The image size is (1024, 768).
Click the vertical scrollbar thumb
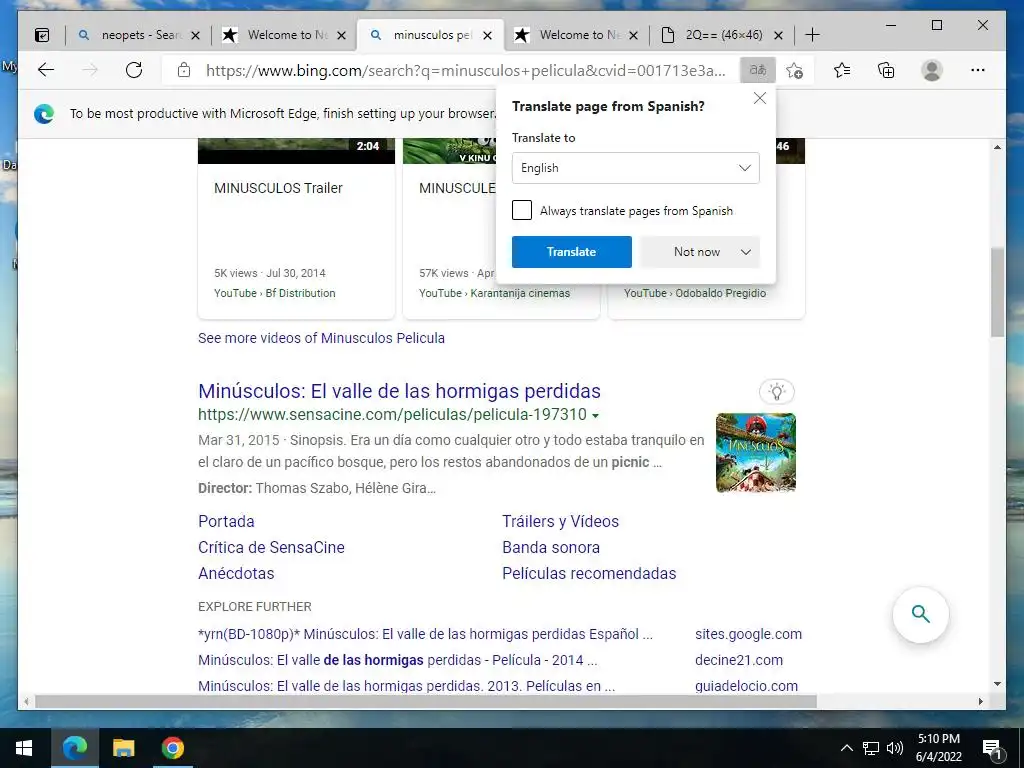[997, 292]
